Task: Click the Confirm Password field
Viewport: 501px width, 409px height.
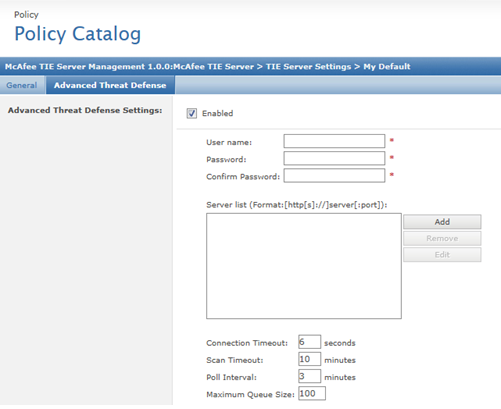Action: (x=334, y=176)
